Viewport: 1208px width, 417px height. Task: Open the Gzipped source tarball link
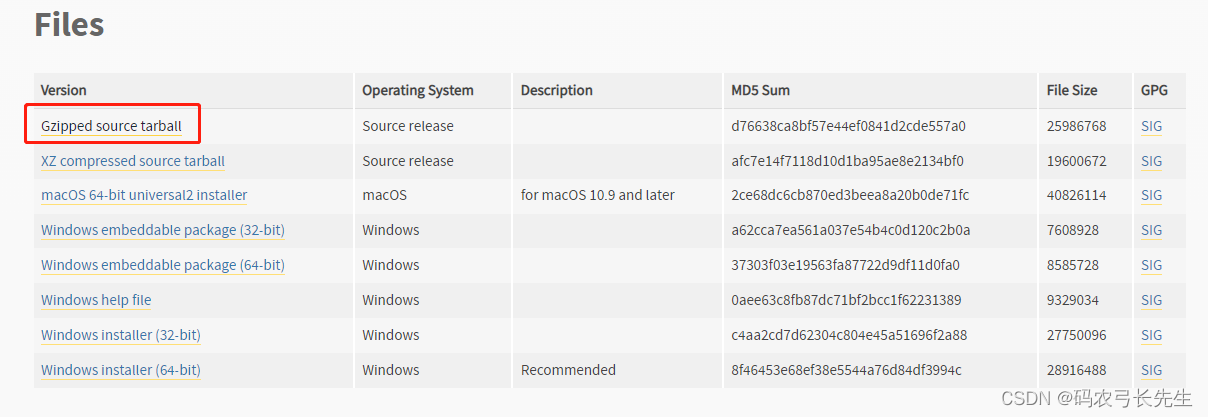(x=111, y=126)
